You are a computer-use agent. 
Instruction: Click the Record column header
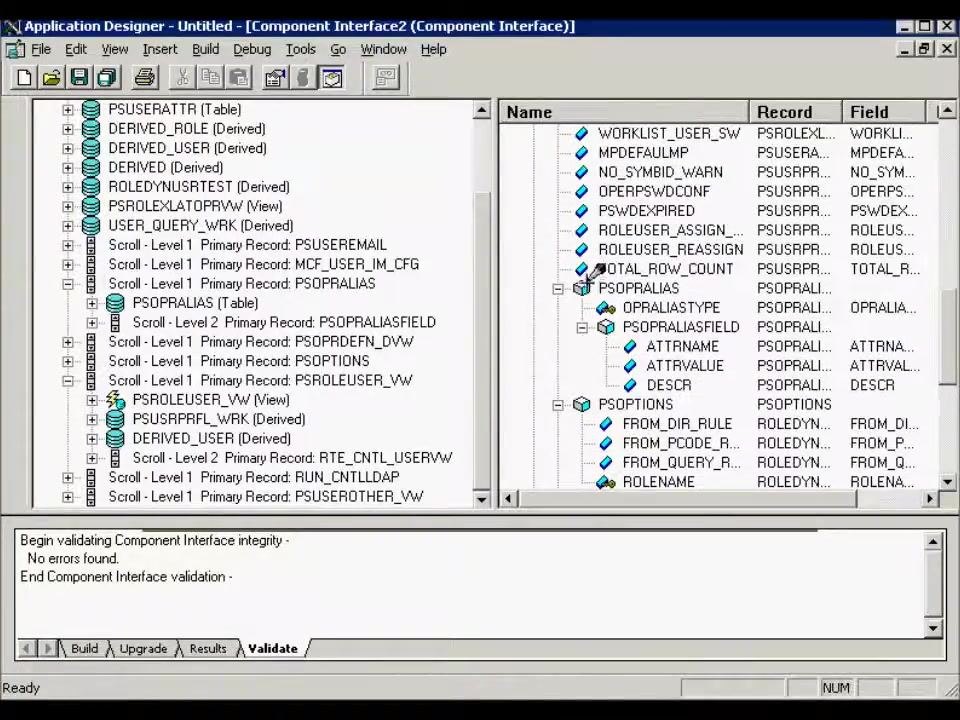point(796,112)
